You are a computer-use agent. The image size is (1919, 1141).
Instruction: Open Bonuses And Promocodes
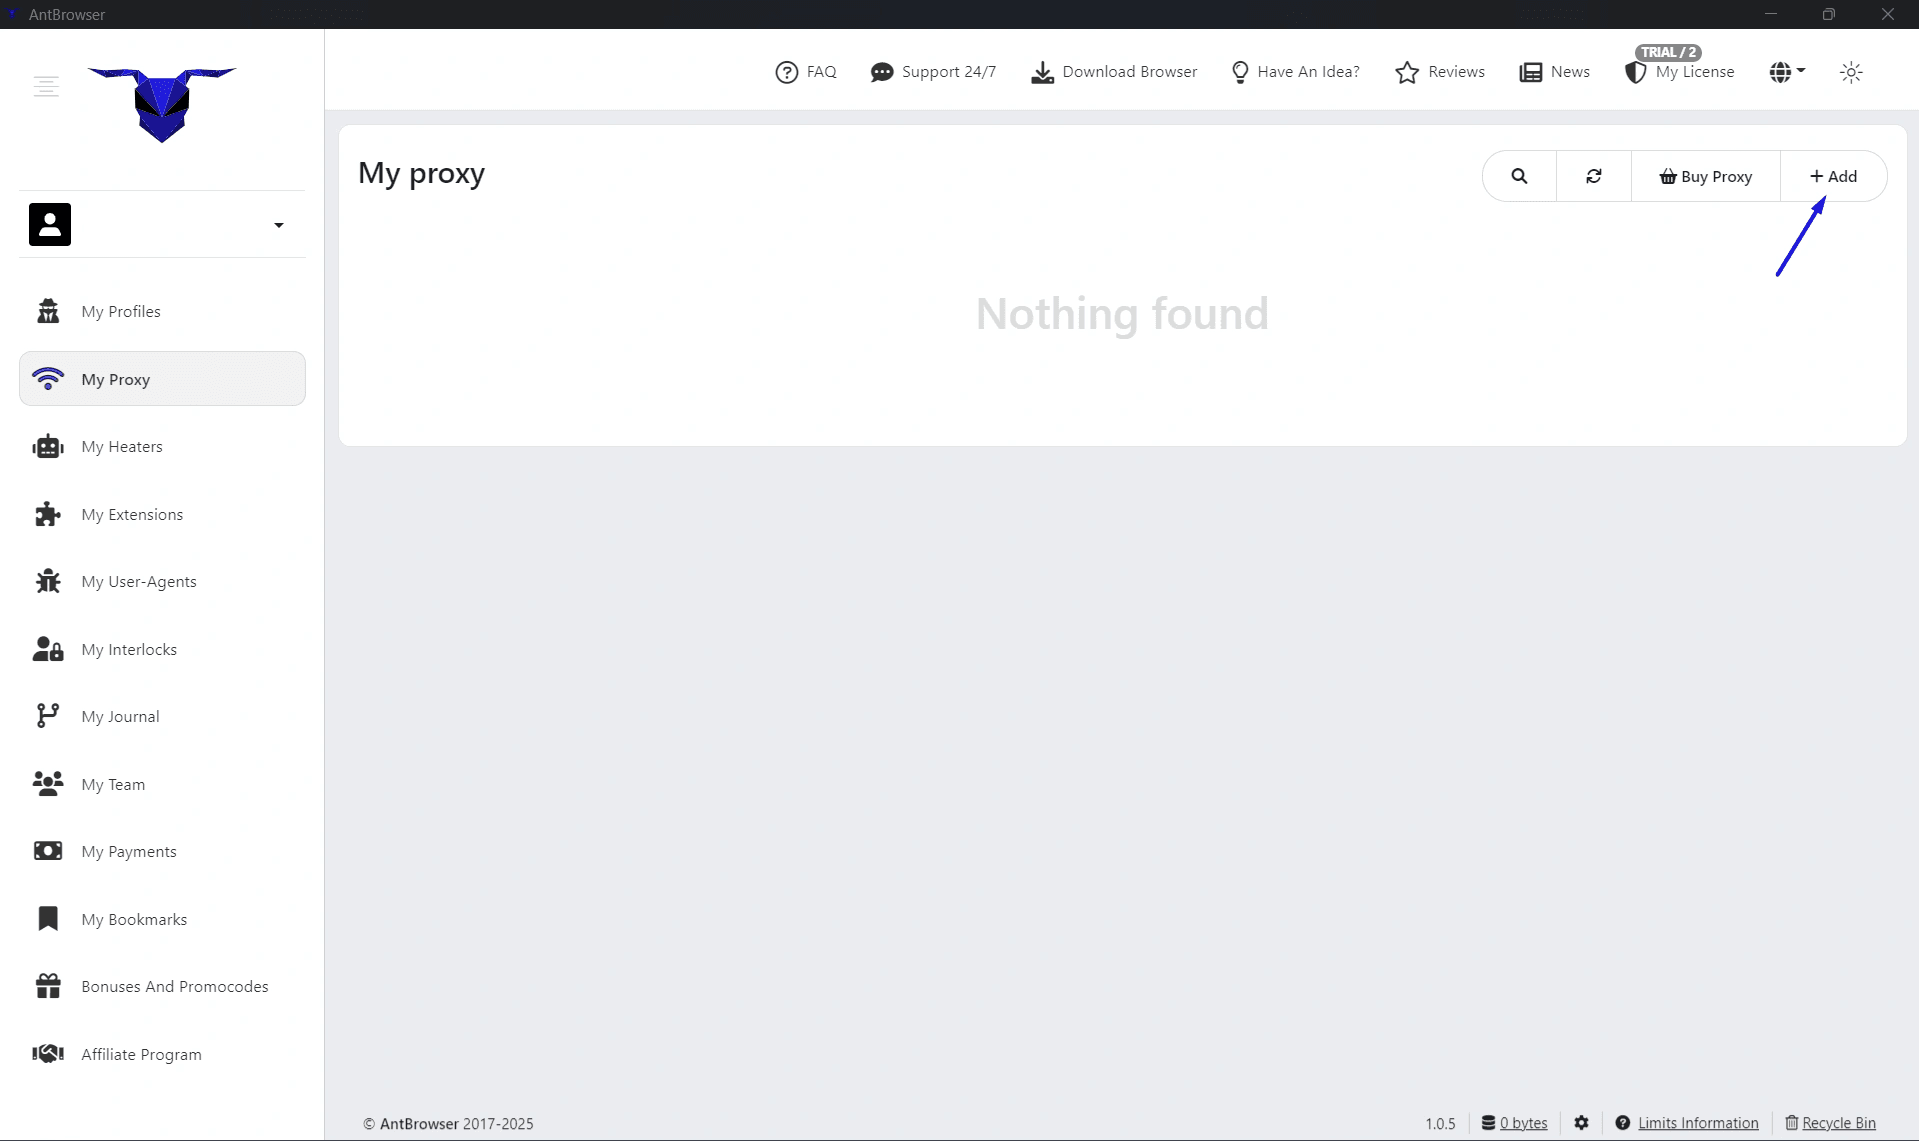(162, 986)
